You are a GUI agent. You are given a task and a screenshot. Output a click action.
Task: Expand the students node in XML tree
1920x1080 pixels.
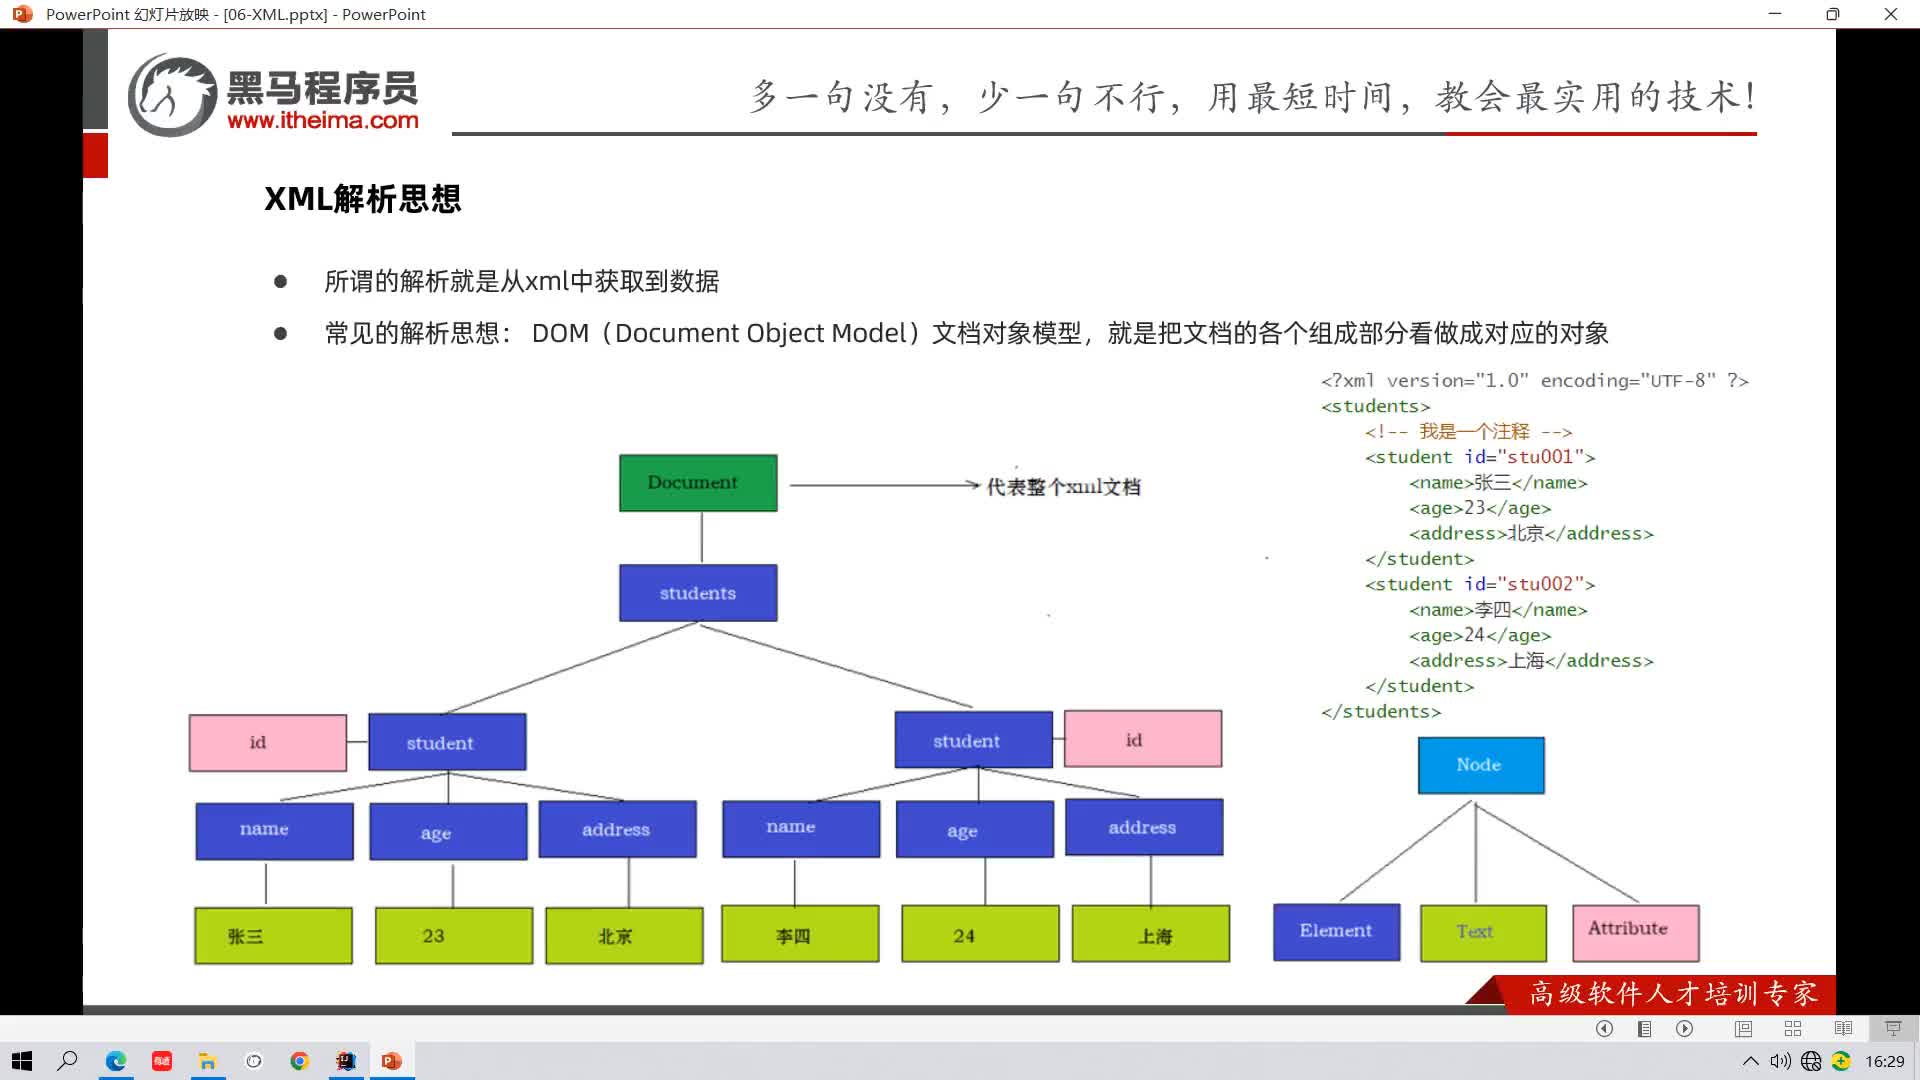tap(698, 592)
